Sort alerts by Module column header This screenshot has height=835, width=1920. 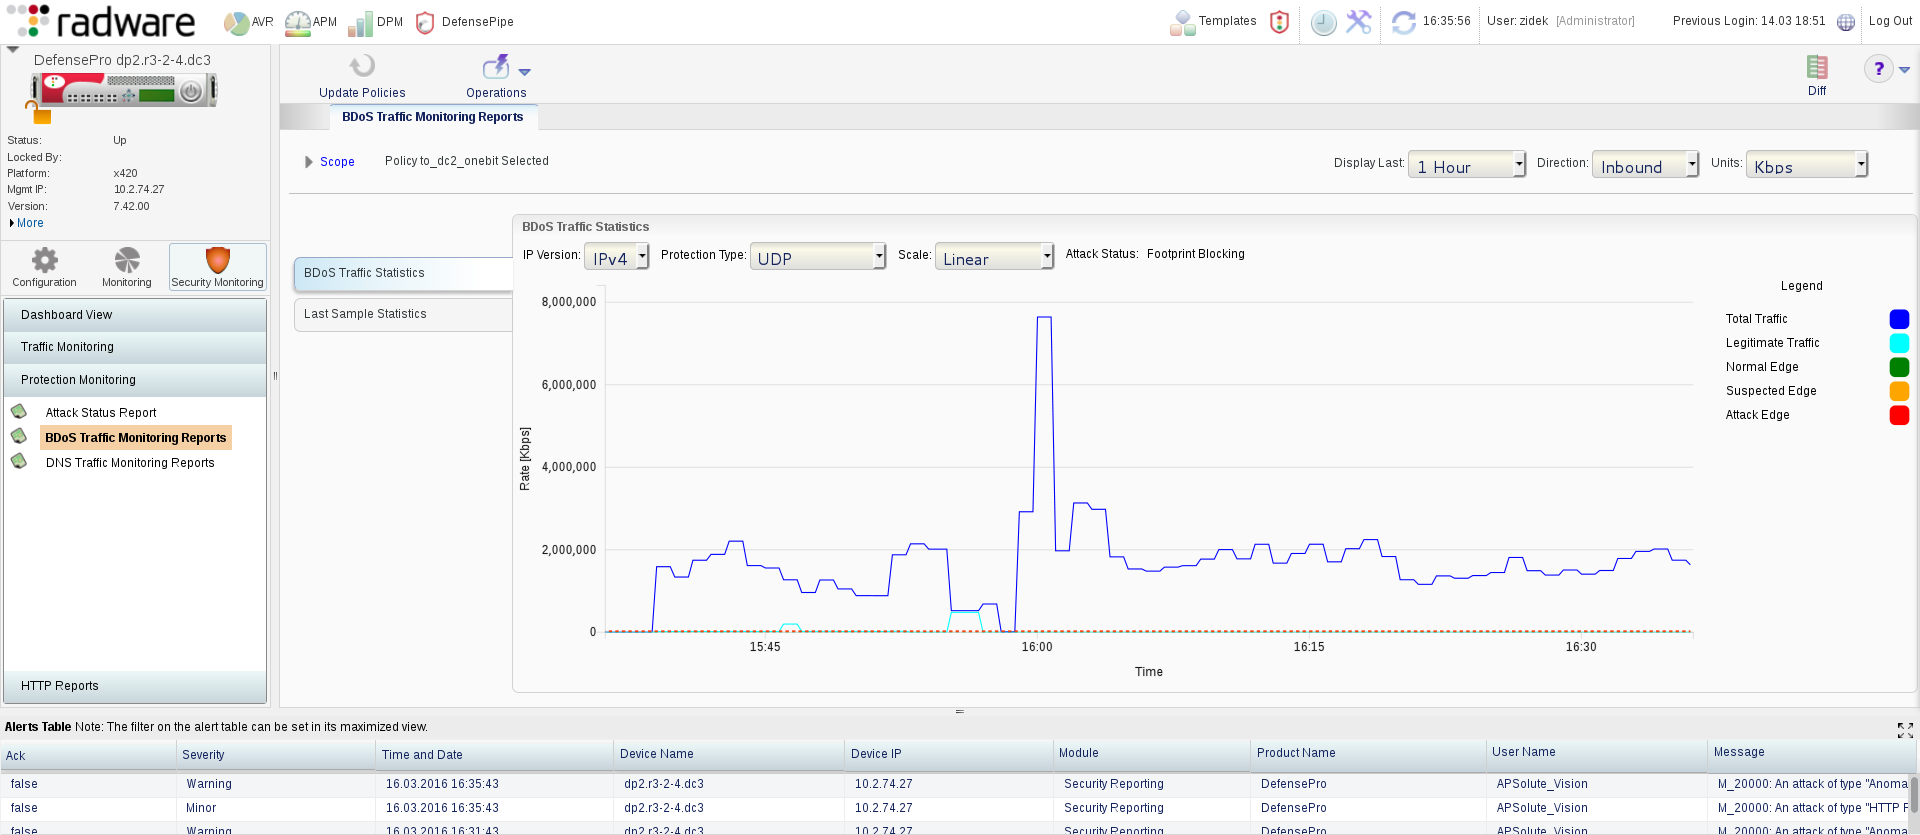click(x=1152, y=754)
